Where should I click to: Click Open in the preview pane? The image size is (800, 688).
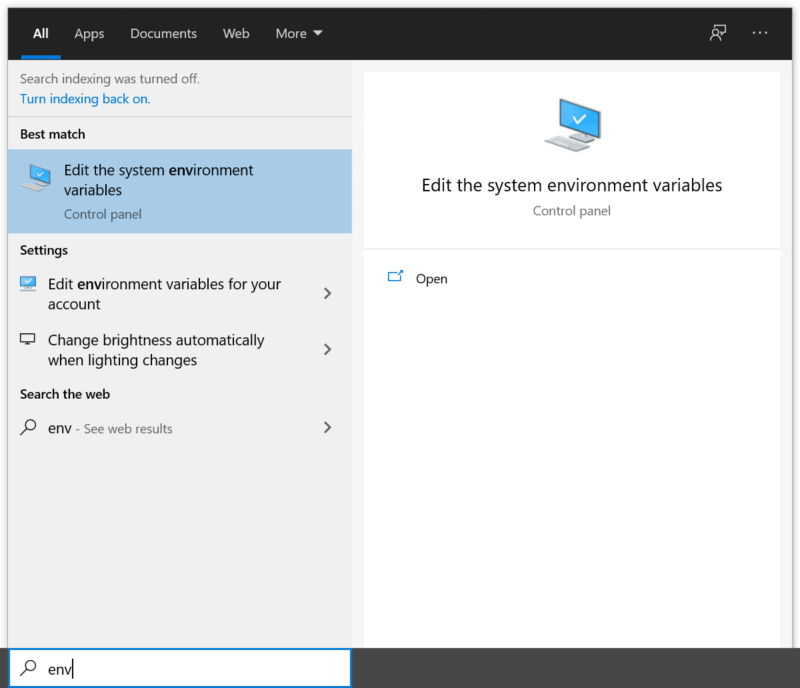coord(431,279)
